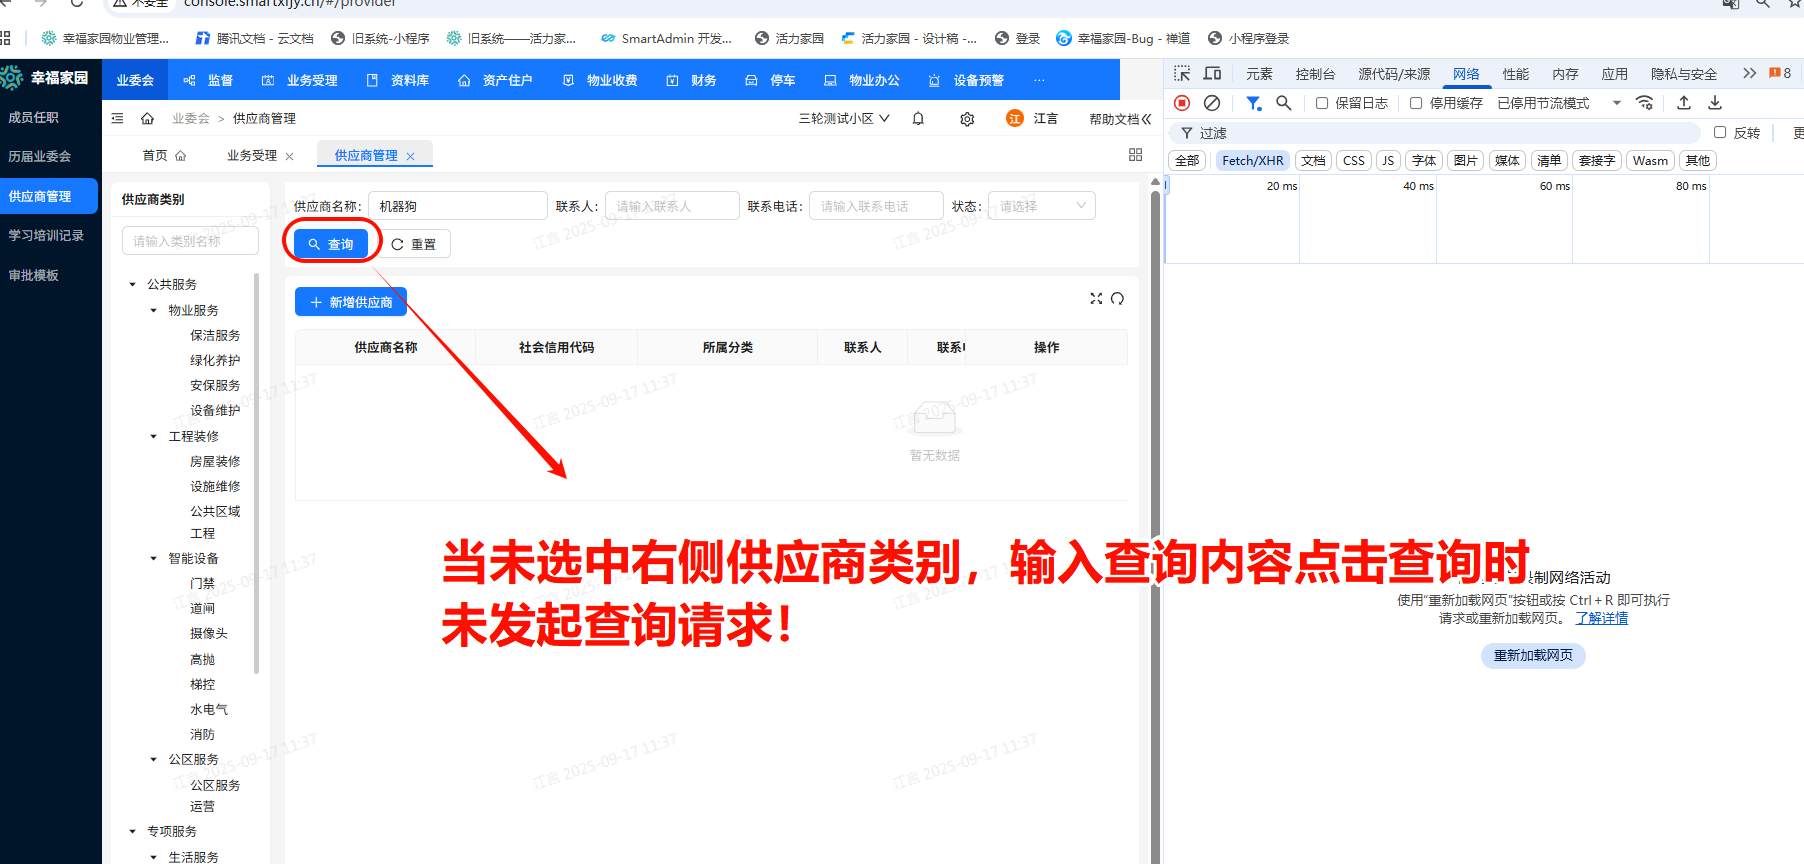The image size is (1804, 864).
Task: Stop recording network log
Action: [1182, 103]
